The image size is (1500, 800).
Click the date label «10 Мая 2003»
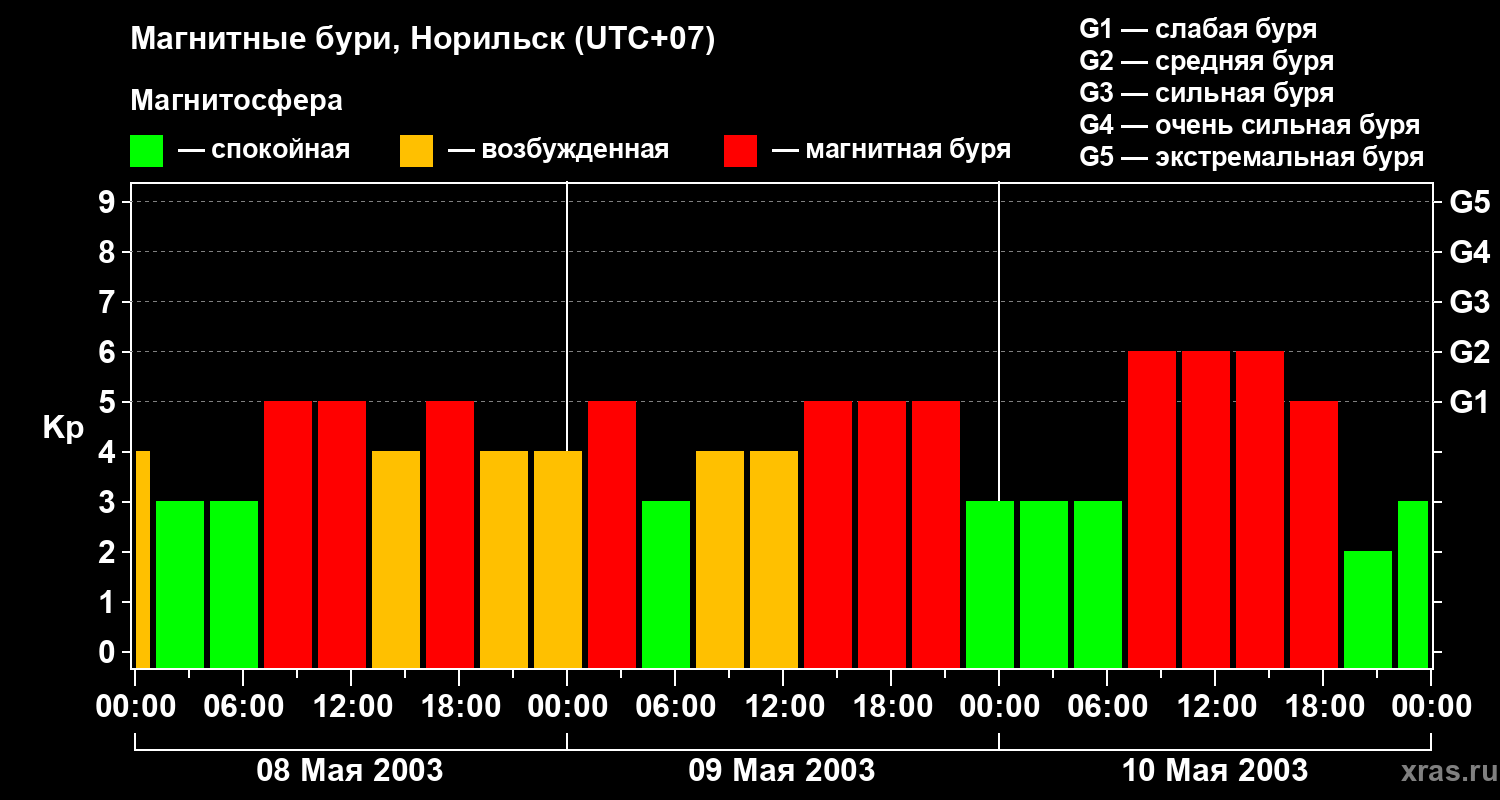coord(1214,770)
